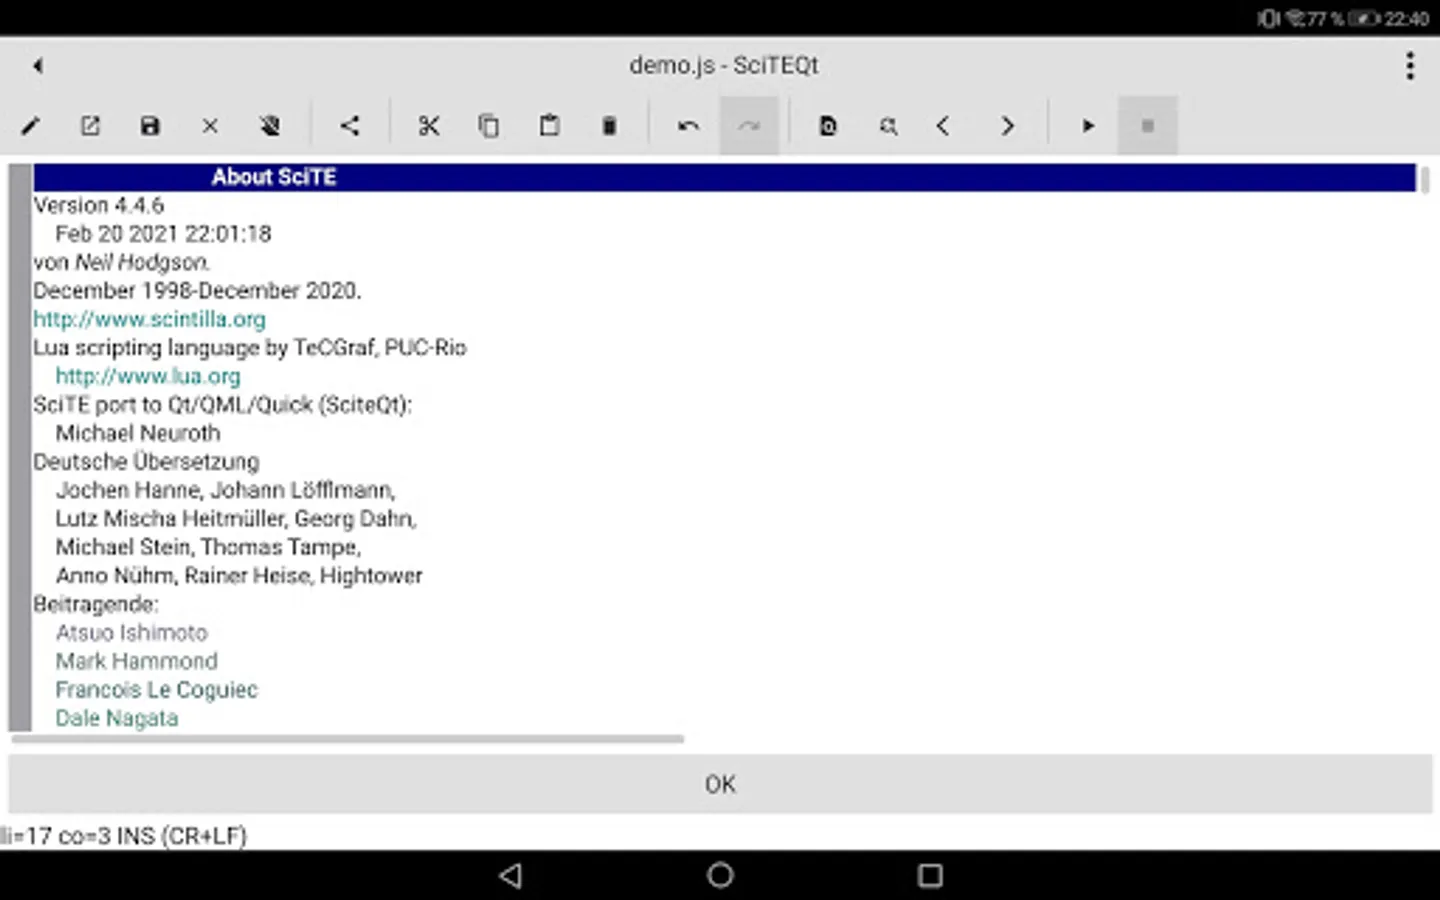Image resolution: width=1440 pixels, height=900 pixels.
Task: Go to previous with left chevron
Action: point(943,126)
